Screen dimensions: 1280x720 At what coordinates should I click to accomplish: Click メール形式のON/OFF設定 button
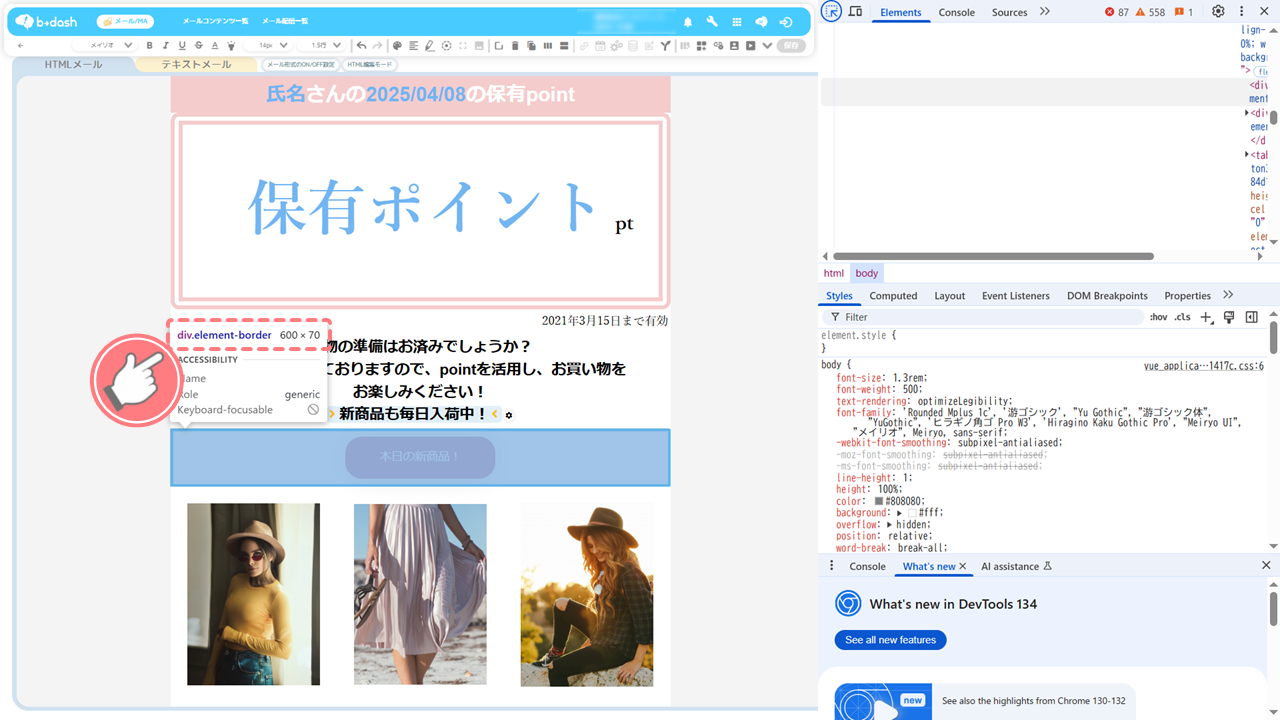(x=300, y=64)
